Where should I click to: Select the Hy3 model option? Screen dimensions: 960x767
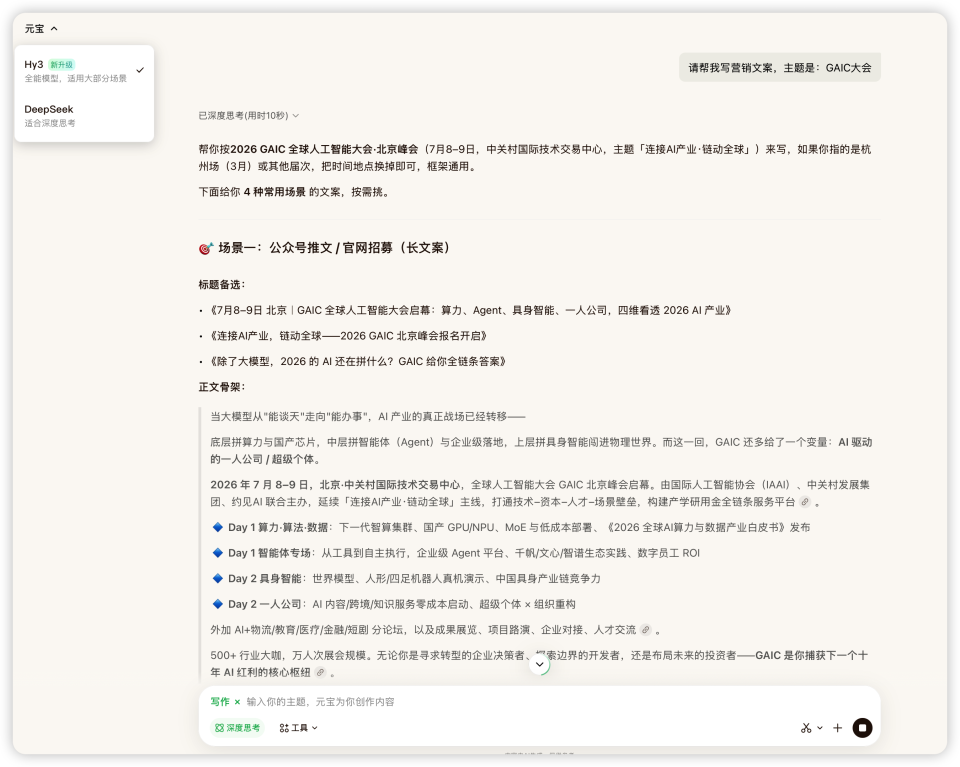pos(84,70)
